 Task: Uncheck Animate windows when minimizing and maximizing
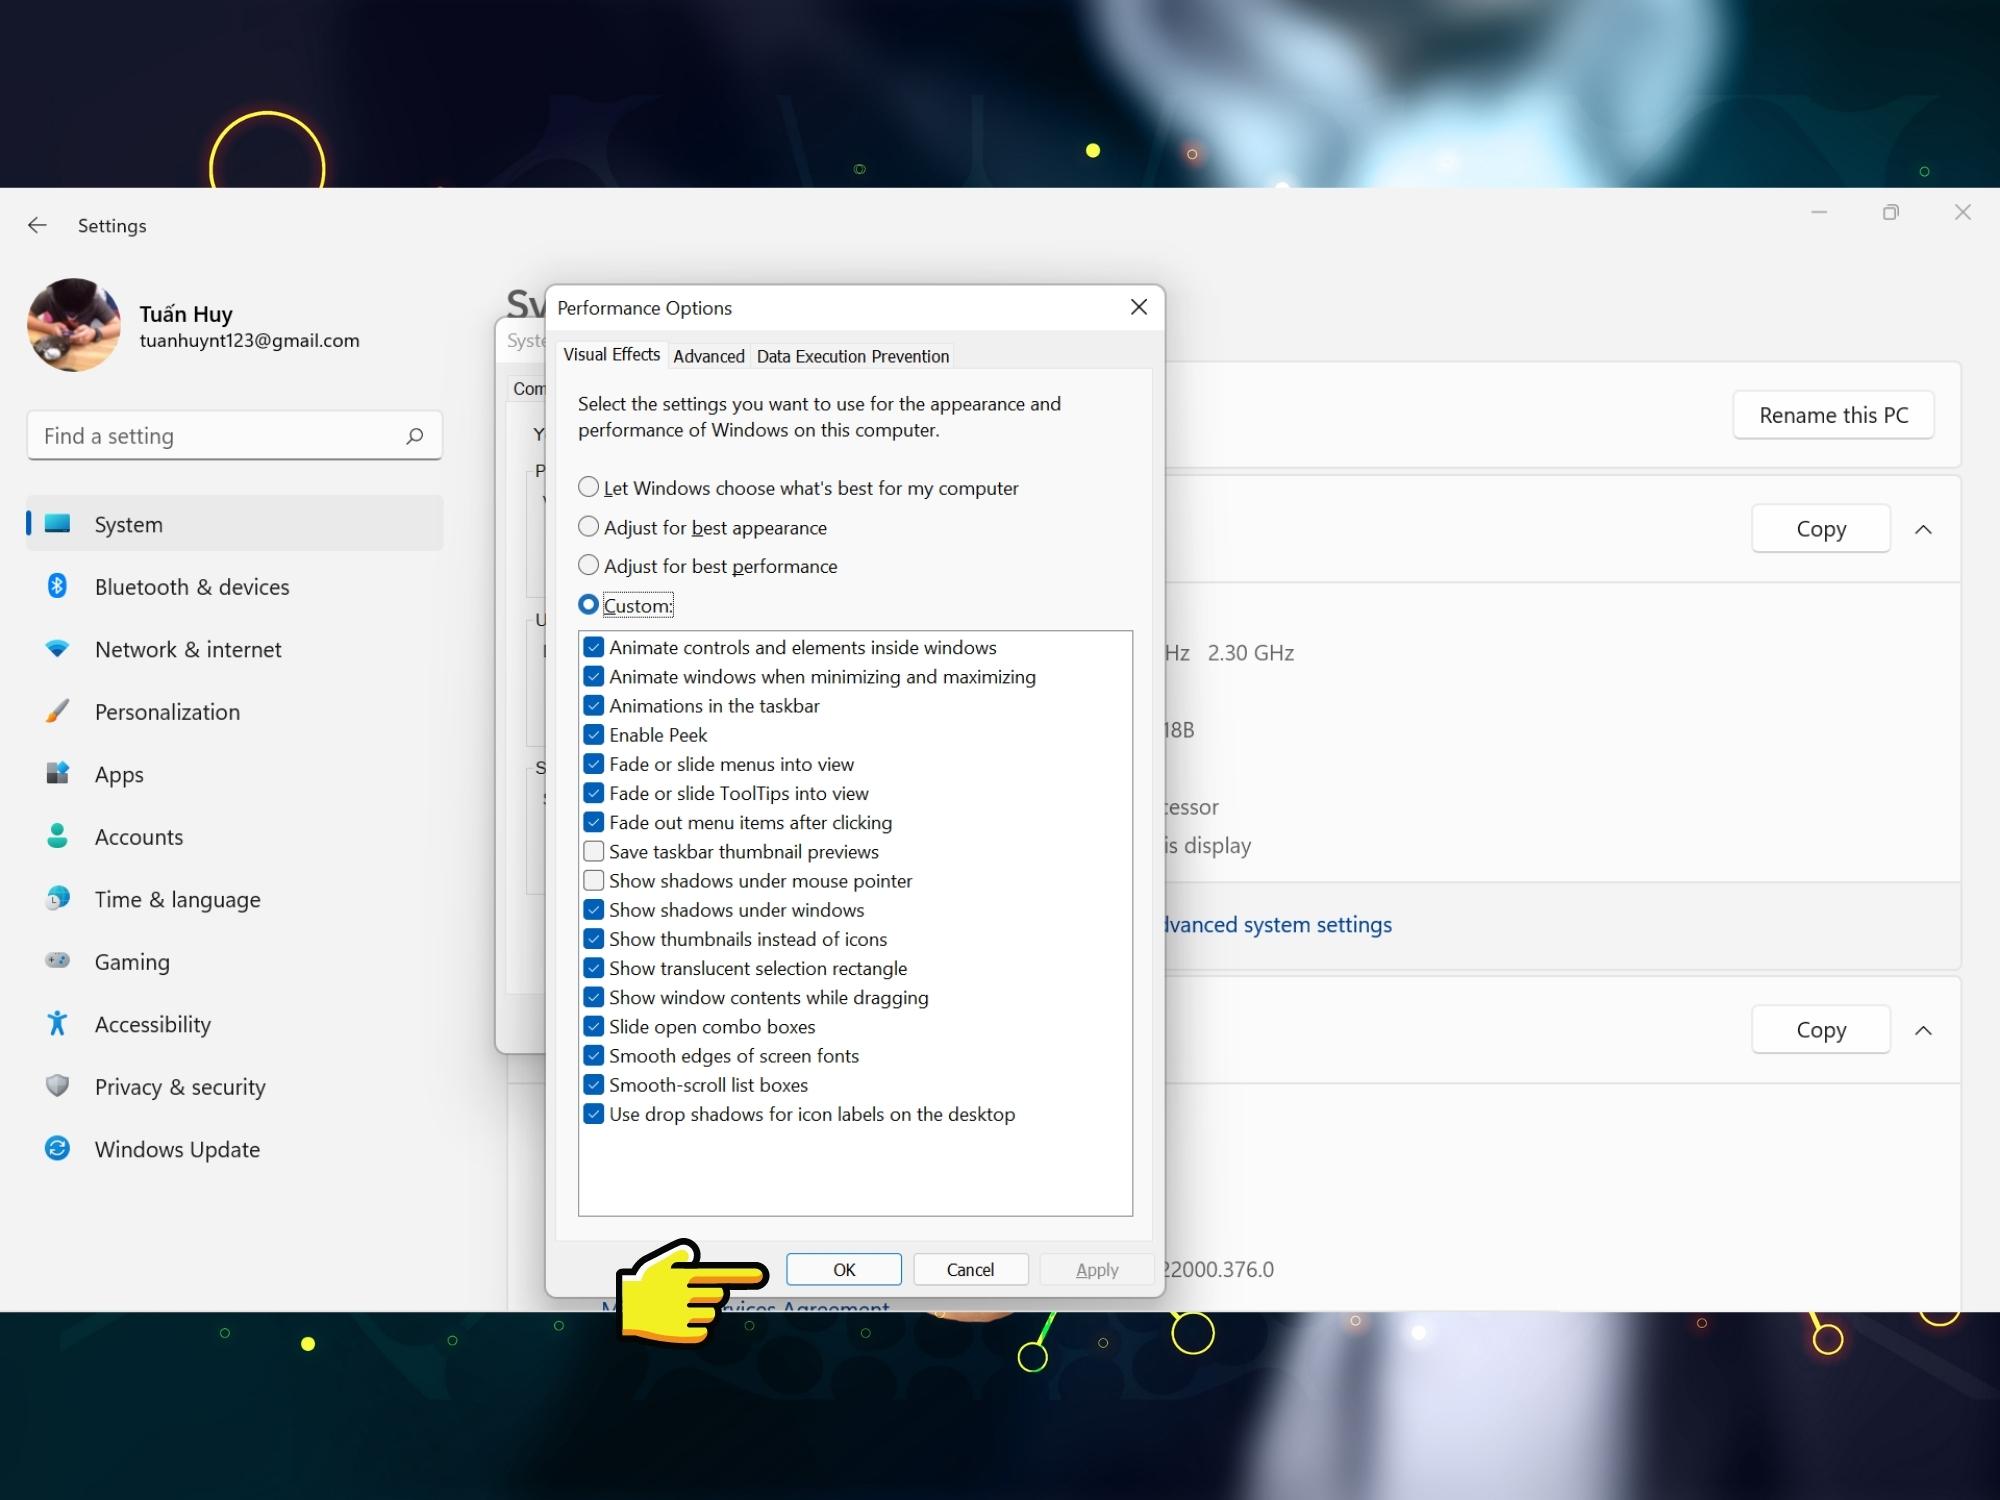[594, 676]
